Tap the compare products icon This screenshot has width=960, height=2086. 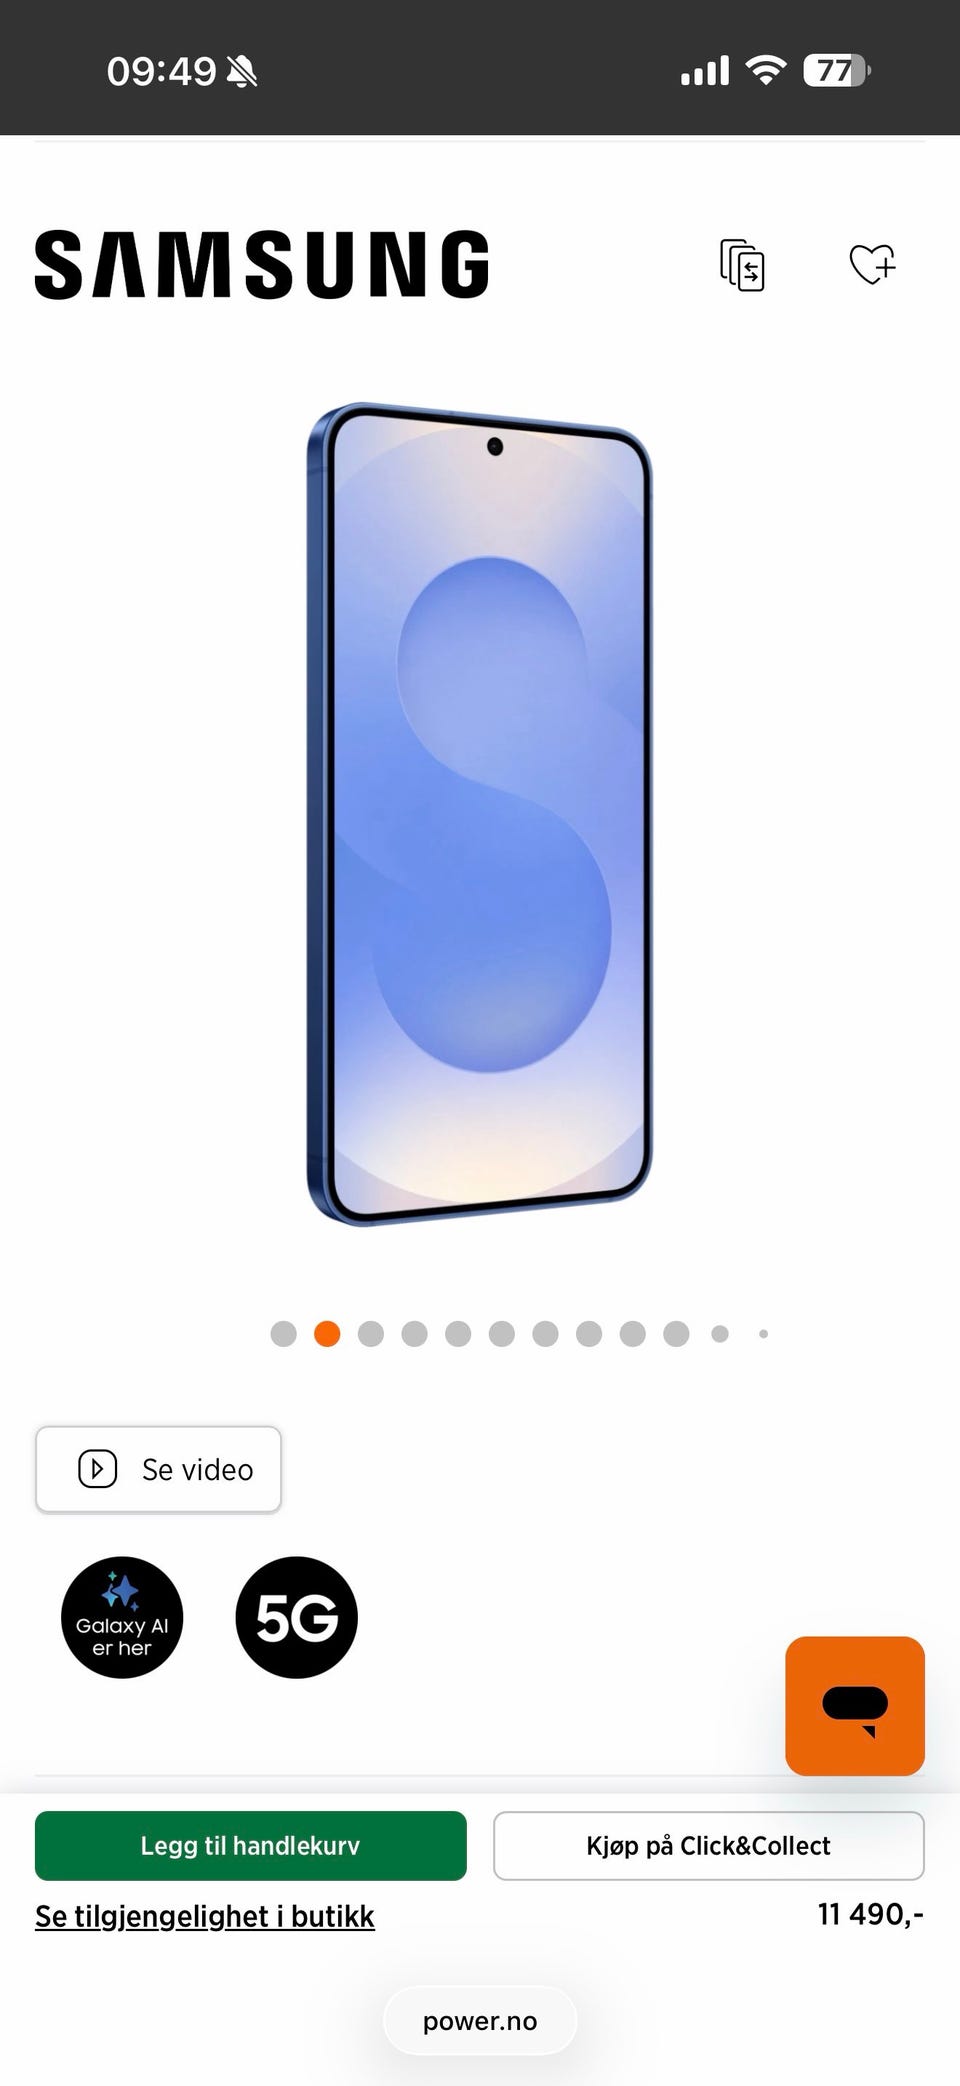[742, 265]
